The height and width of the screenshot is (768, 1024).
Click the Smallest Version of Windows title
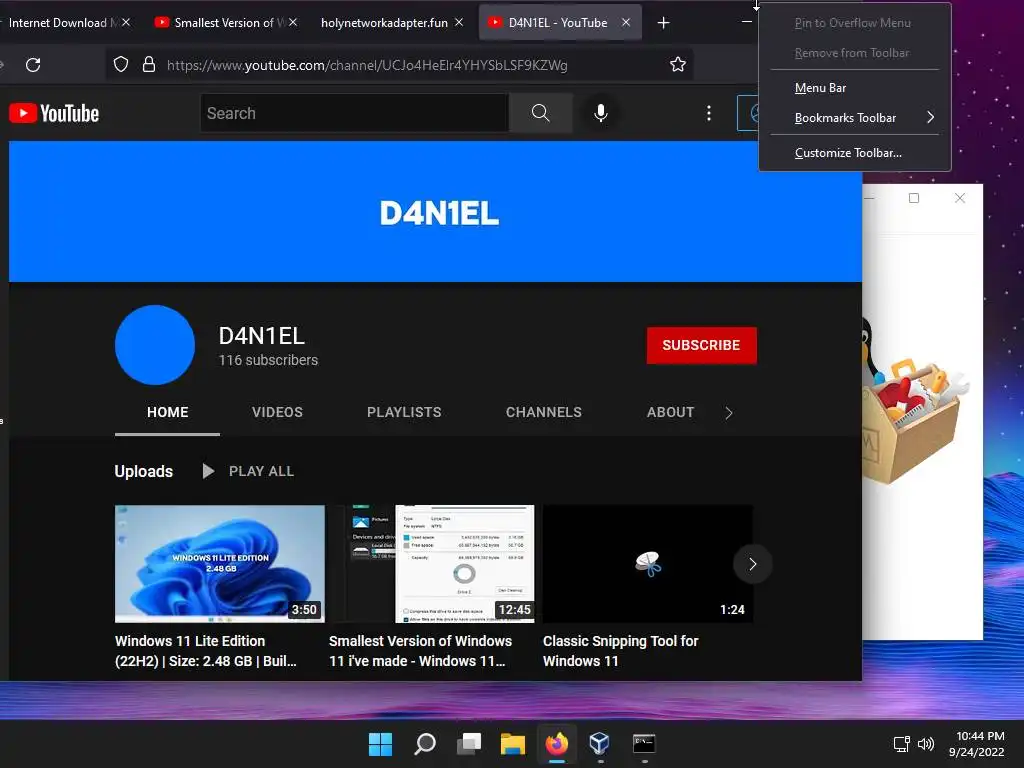[421, 651]
